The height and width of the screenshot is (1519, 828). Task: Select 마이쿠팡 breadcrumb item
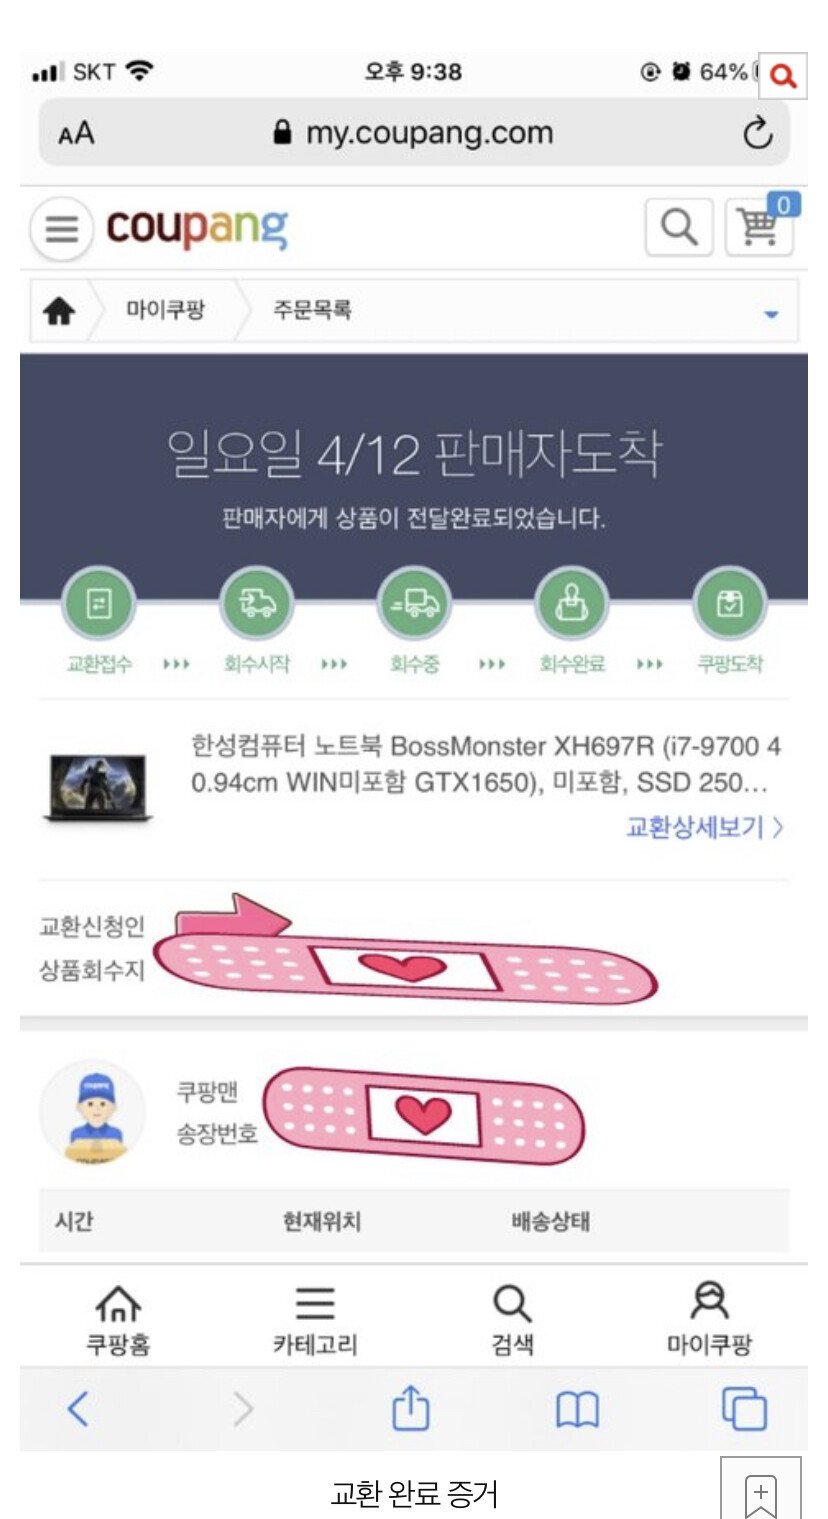pyautogui.click(x=165, y=310)
